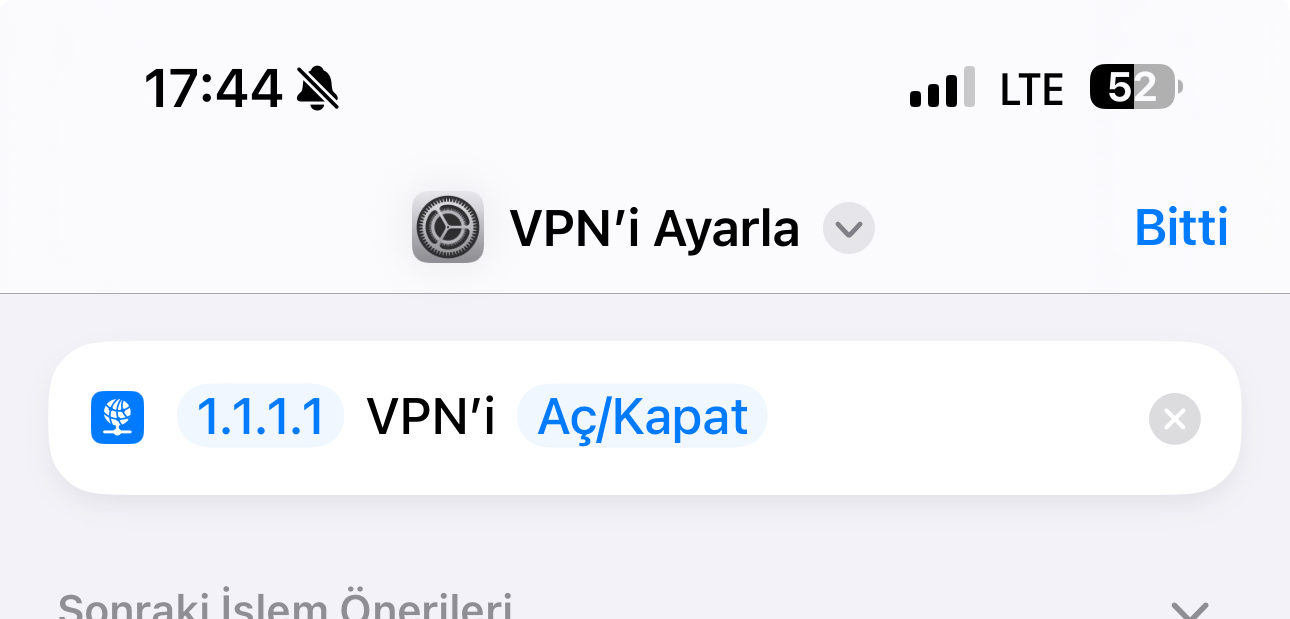1290x619 pixels.
Task: Tap the 17:44 clock in status bar
Action: pyautogui.click(x=213, y=89)
